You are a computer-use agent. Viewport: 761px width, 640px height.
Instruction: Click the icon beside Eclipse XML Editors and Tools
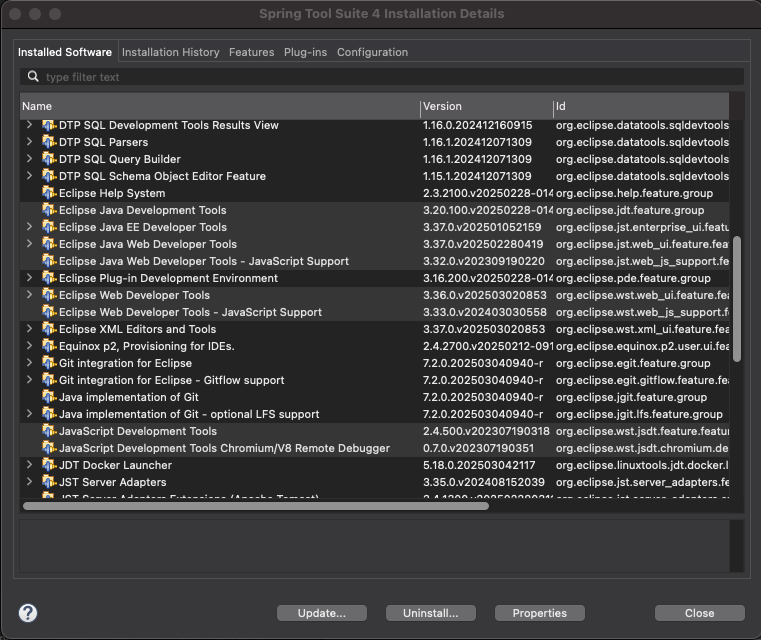point(49,329)
